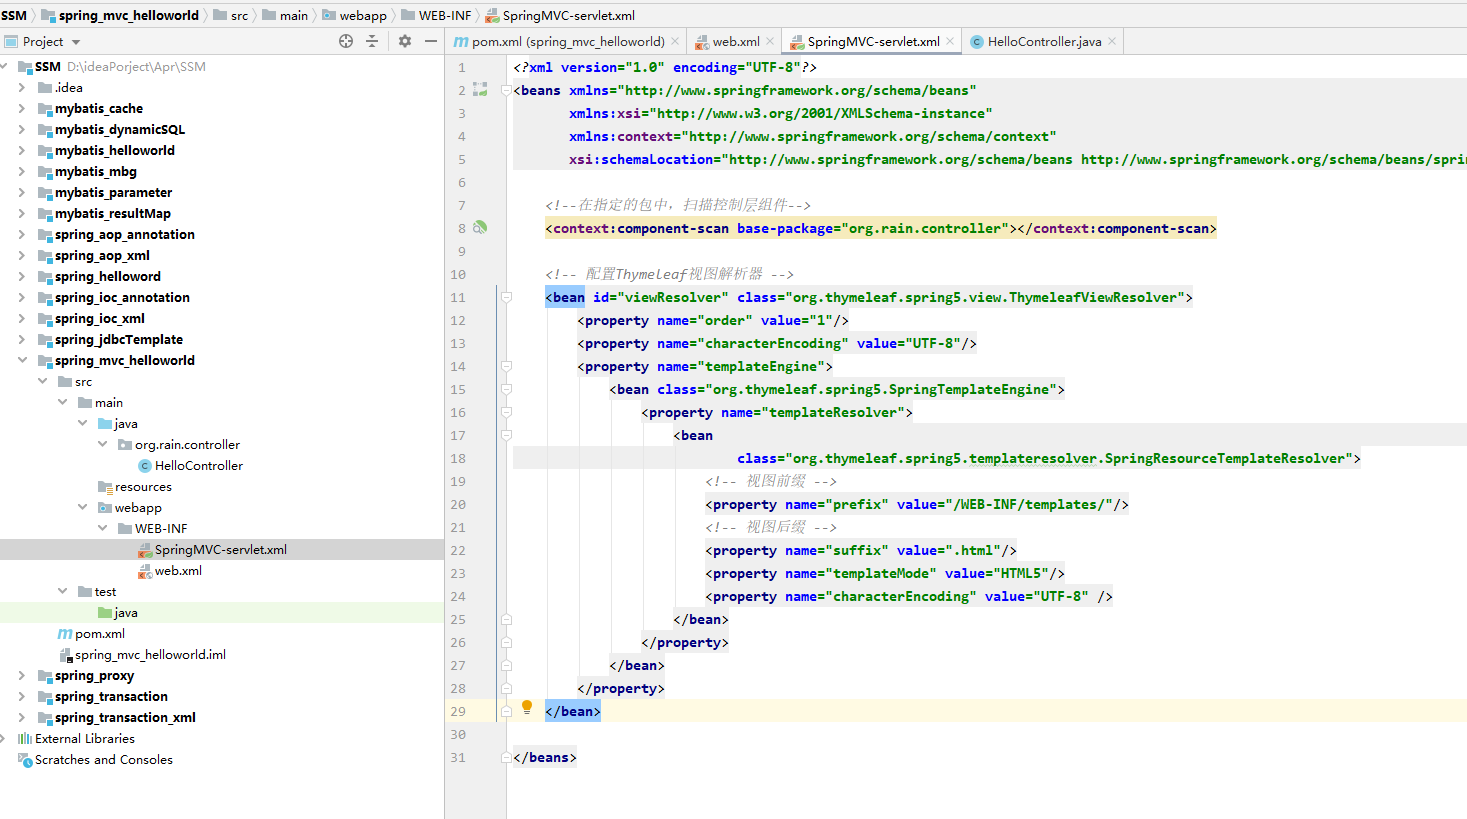1467x819 pixels.
Task: Open Scratches and Consoles
Action: coord(104,759)
